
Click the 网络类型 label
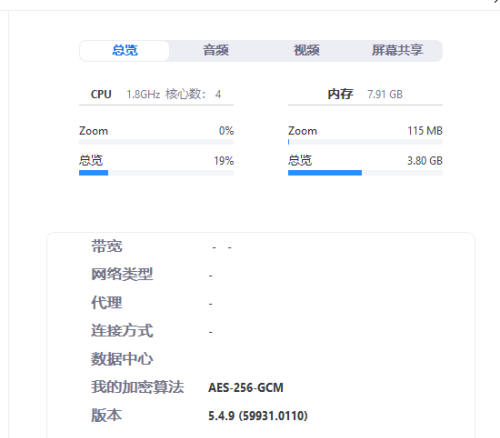122,275
